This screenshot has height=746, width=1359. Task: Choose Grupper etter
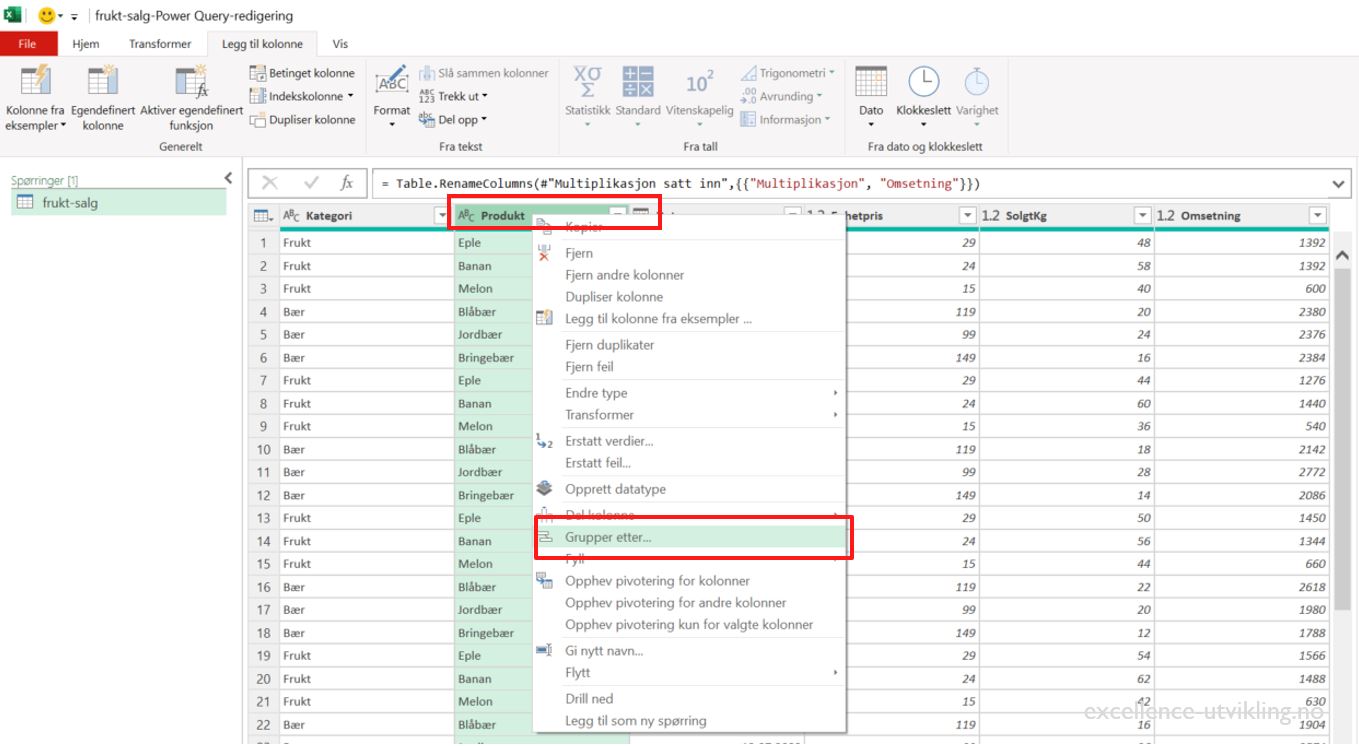690,537
